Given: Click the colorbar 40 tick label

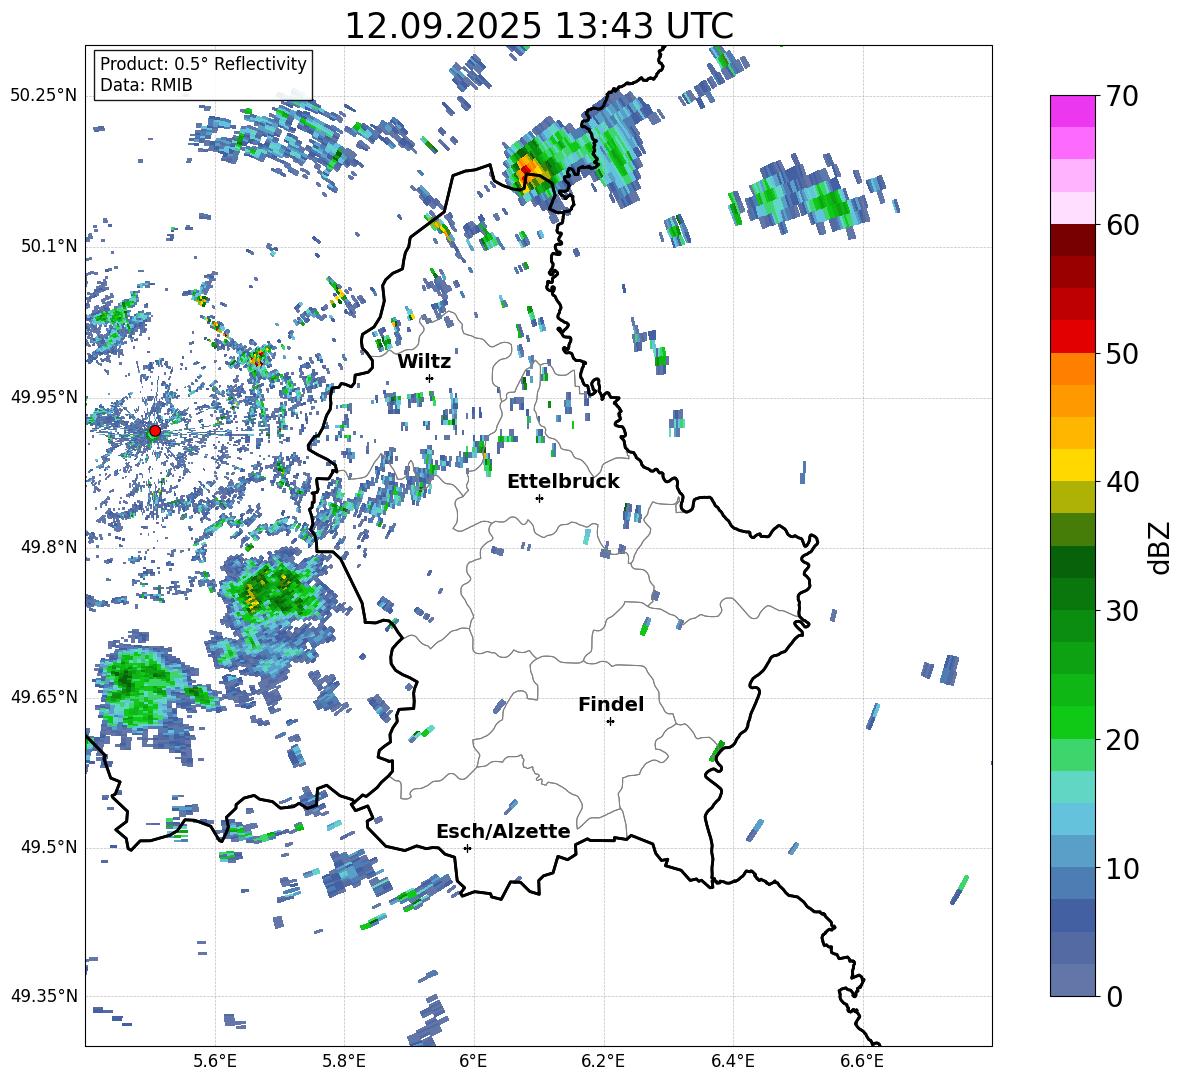Looking at the screenshot, I should pyautogui.click(x=1123, y=482).
